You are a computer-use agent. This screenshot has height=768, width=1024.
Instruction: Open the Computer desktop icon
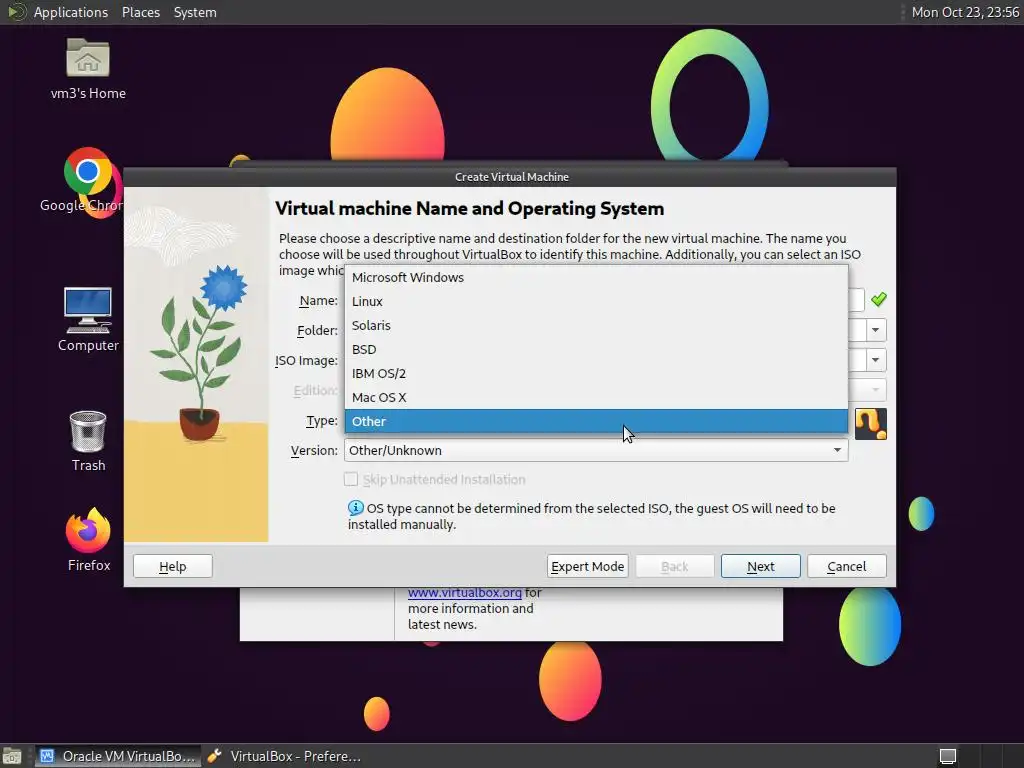[x=88, y=310]
